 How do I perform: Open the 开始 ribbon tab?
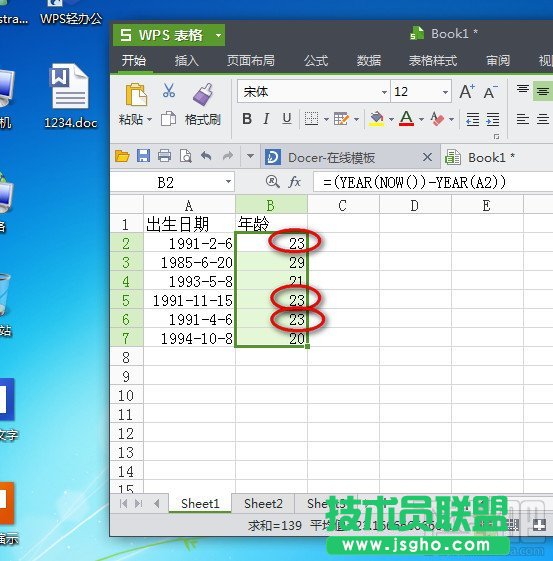pyautogui.click(x=134, y=60)
